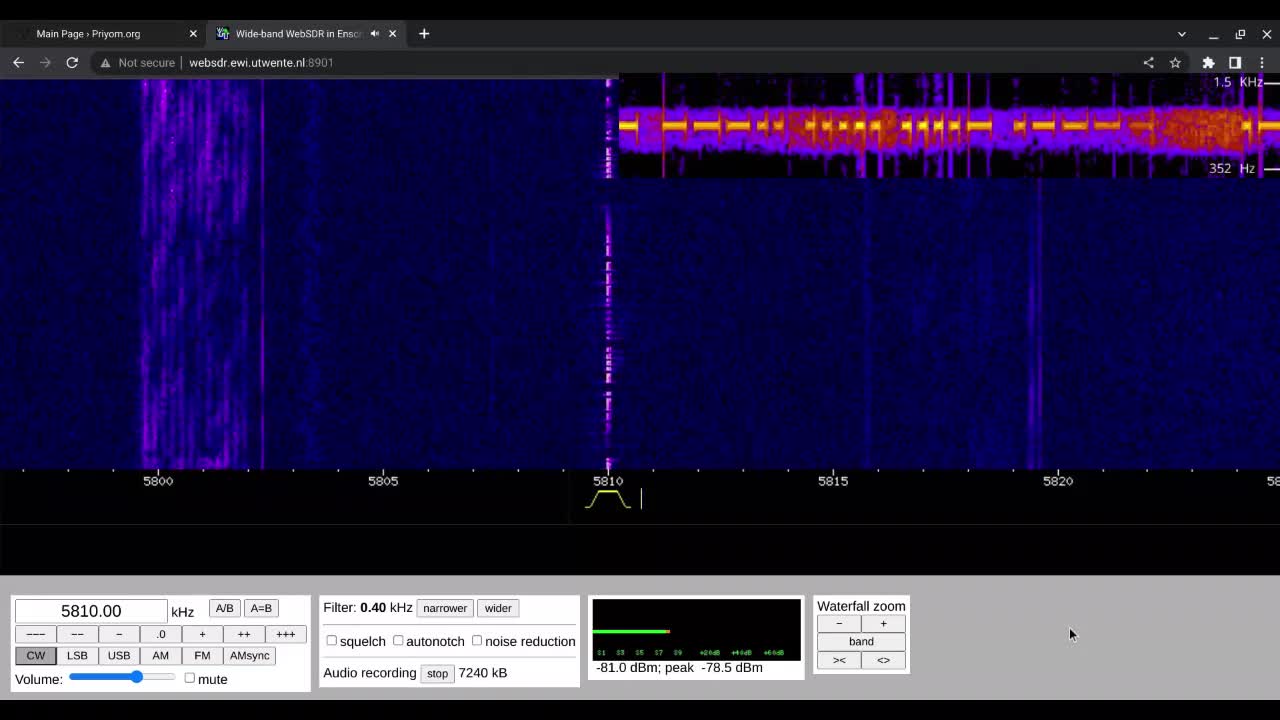Mute audio on WebSDR tab
The image size is (1280, 720).
pos(375,33)
